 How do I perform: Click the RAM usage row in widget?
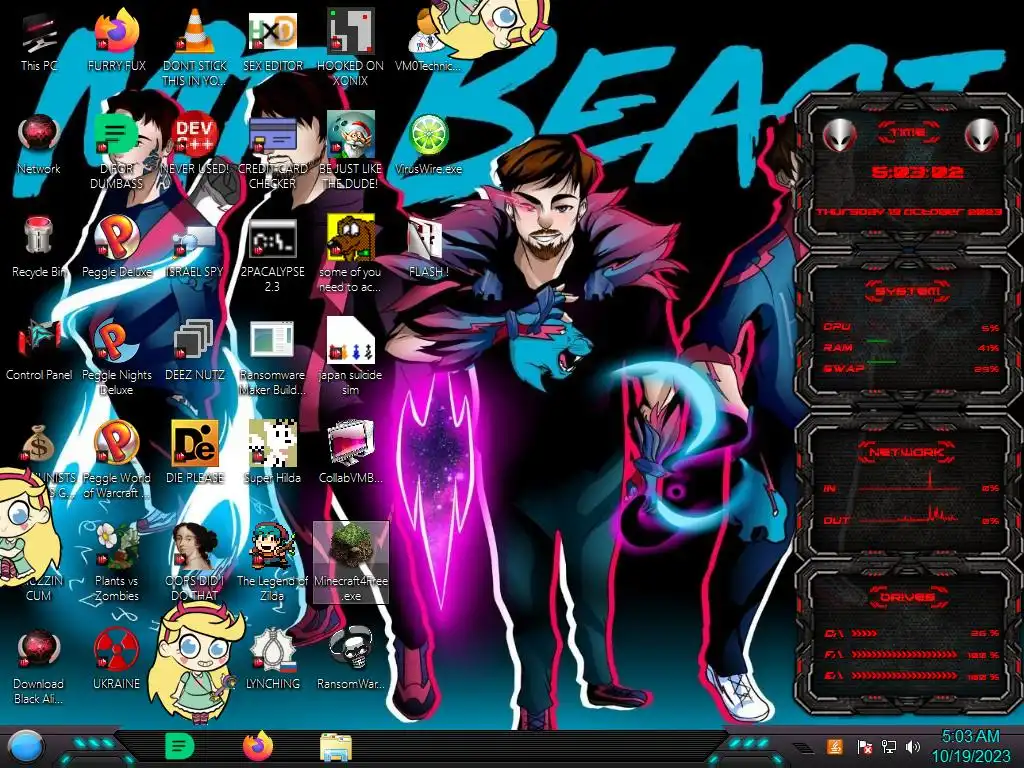pos(912,347)
